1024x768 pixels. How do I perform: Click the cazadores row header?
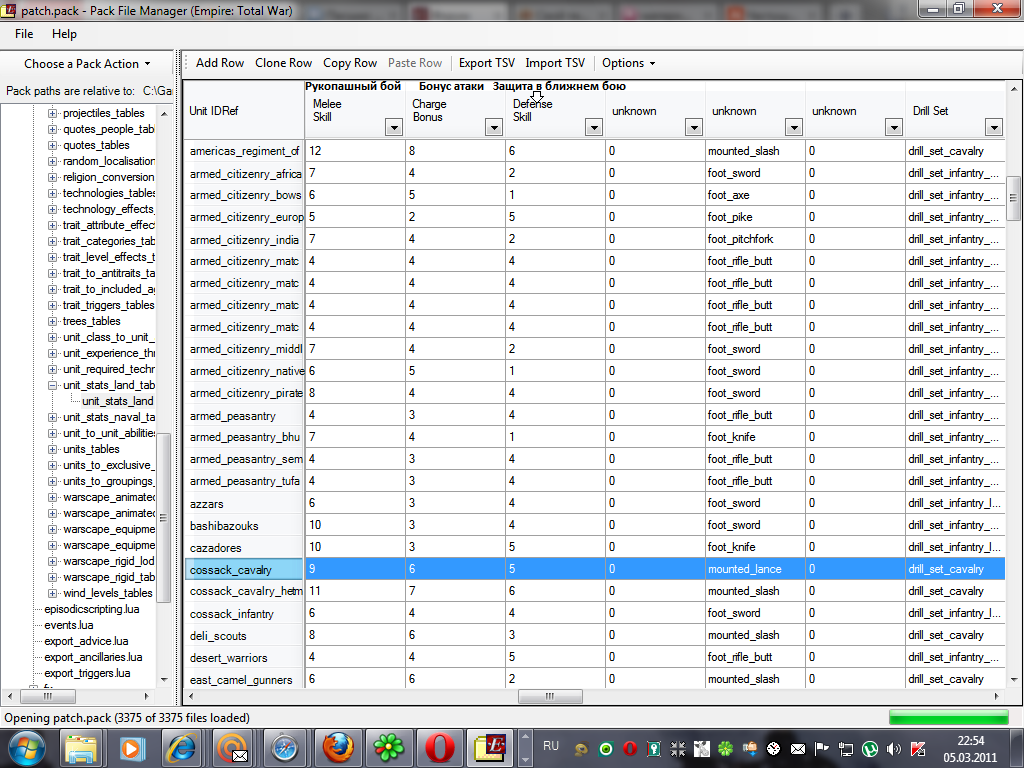pos(244,548)
